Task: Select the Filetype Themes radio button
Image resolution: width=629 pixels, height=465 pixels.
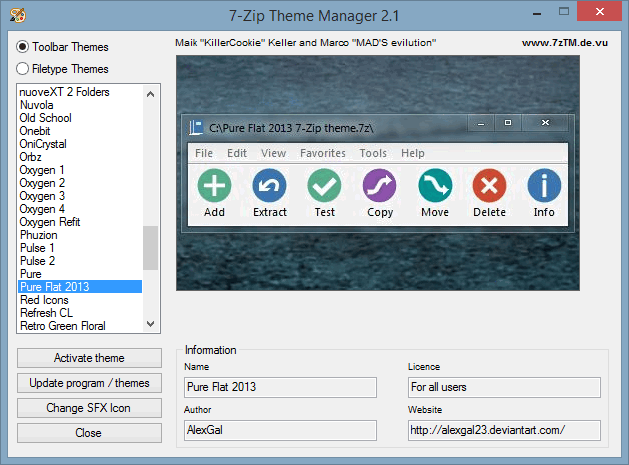Action: (x=22, y=69)
